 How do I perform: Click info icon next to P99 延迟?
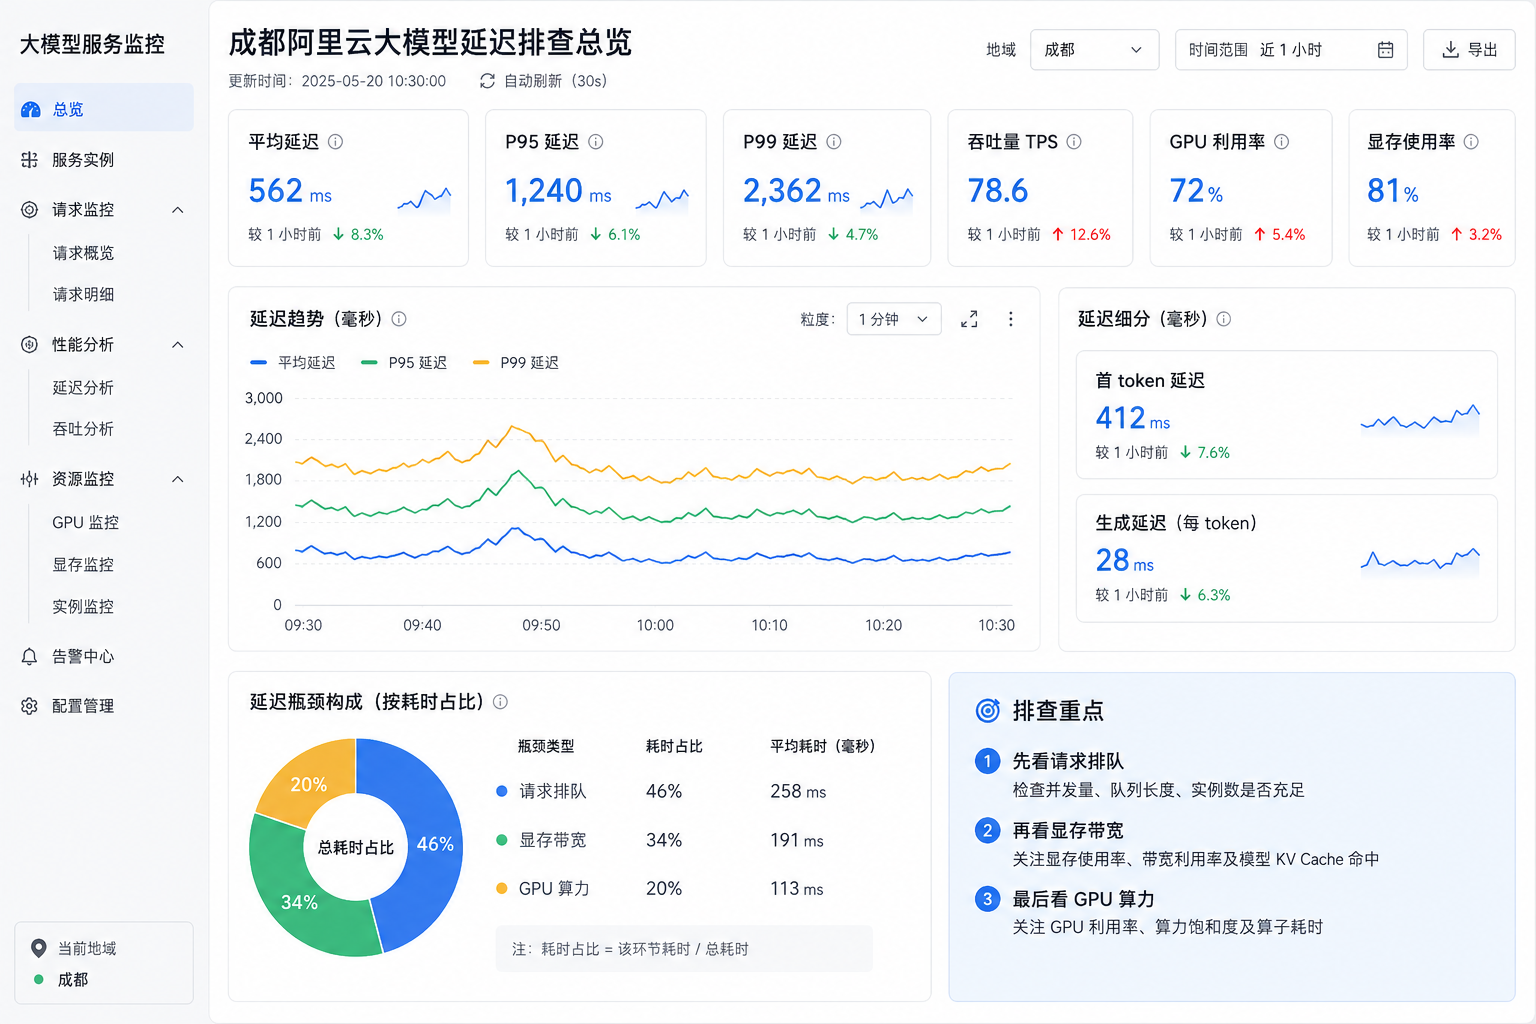(x=834, y=142)
